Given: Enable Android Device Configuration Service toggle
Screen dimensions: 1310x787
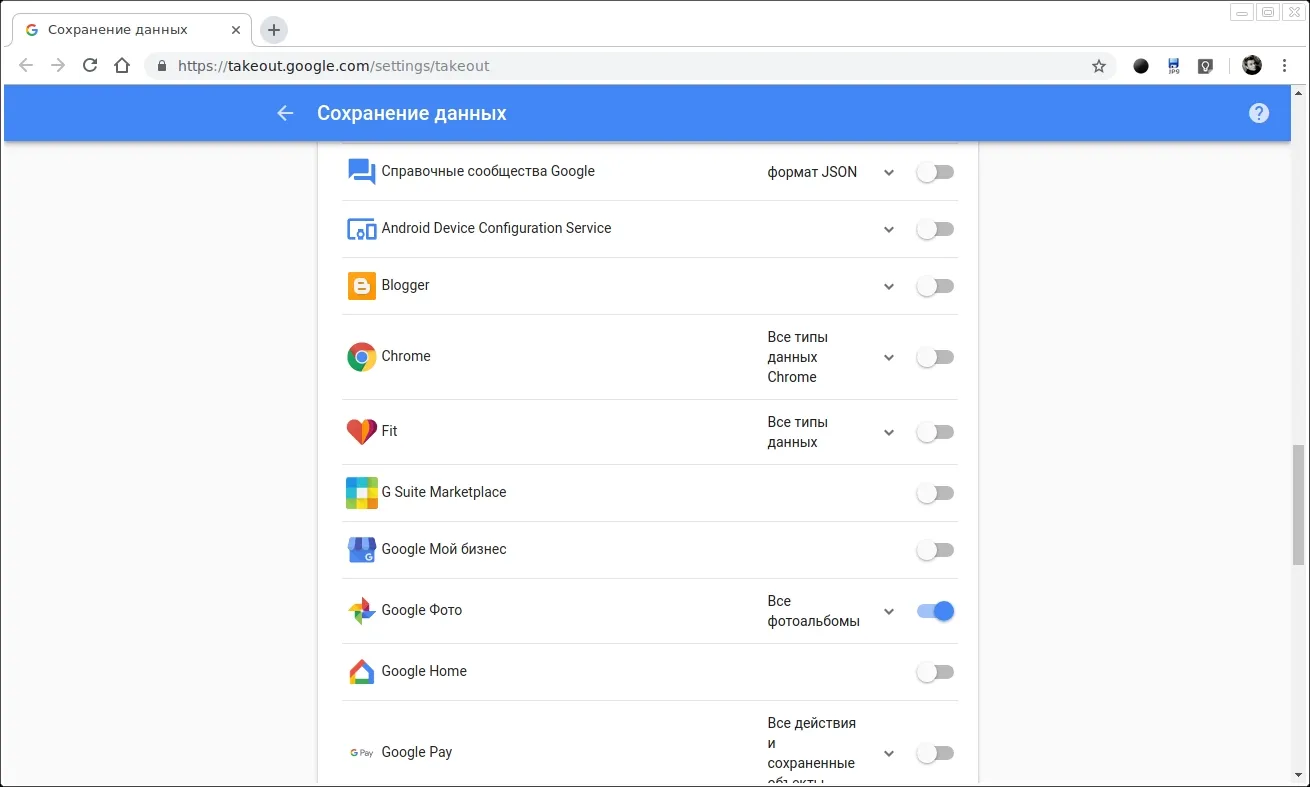Looking at the screenshot, I should click(x=935, y=229).
